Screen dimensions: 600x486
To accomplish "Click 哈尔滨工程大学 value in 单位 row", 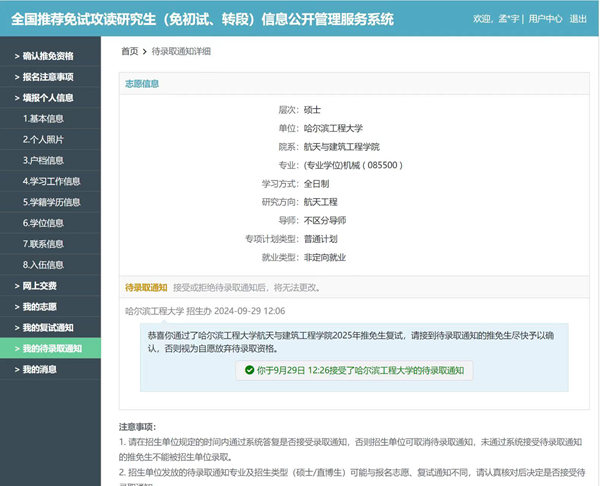I will tap(333, 128).
